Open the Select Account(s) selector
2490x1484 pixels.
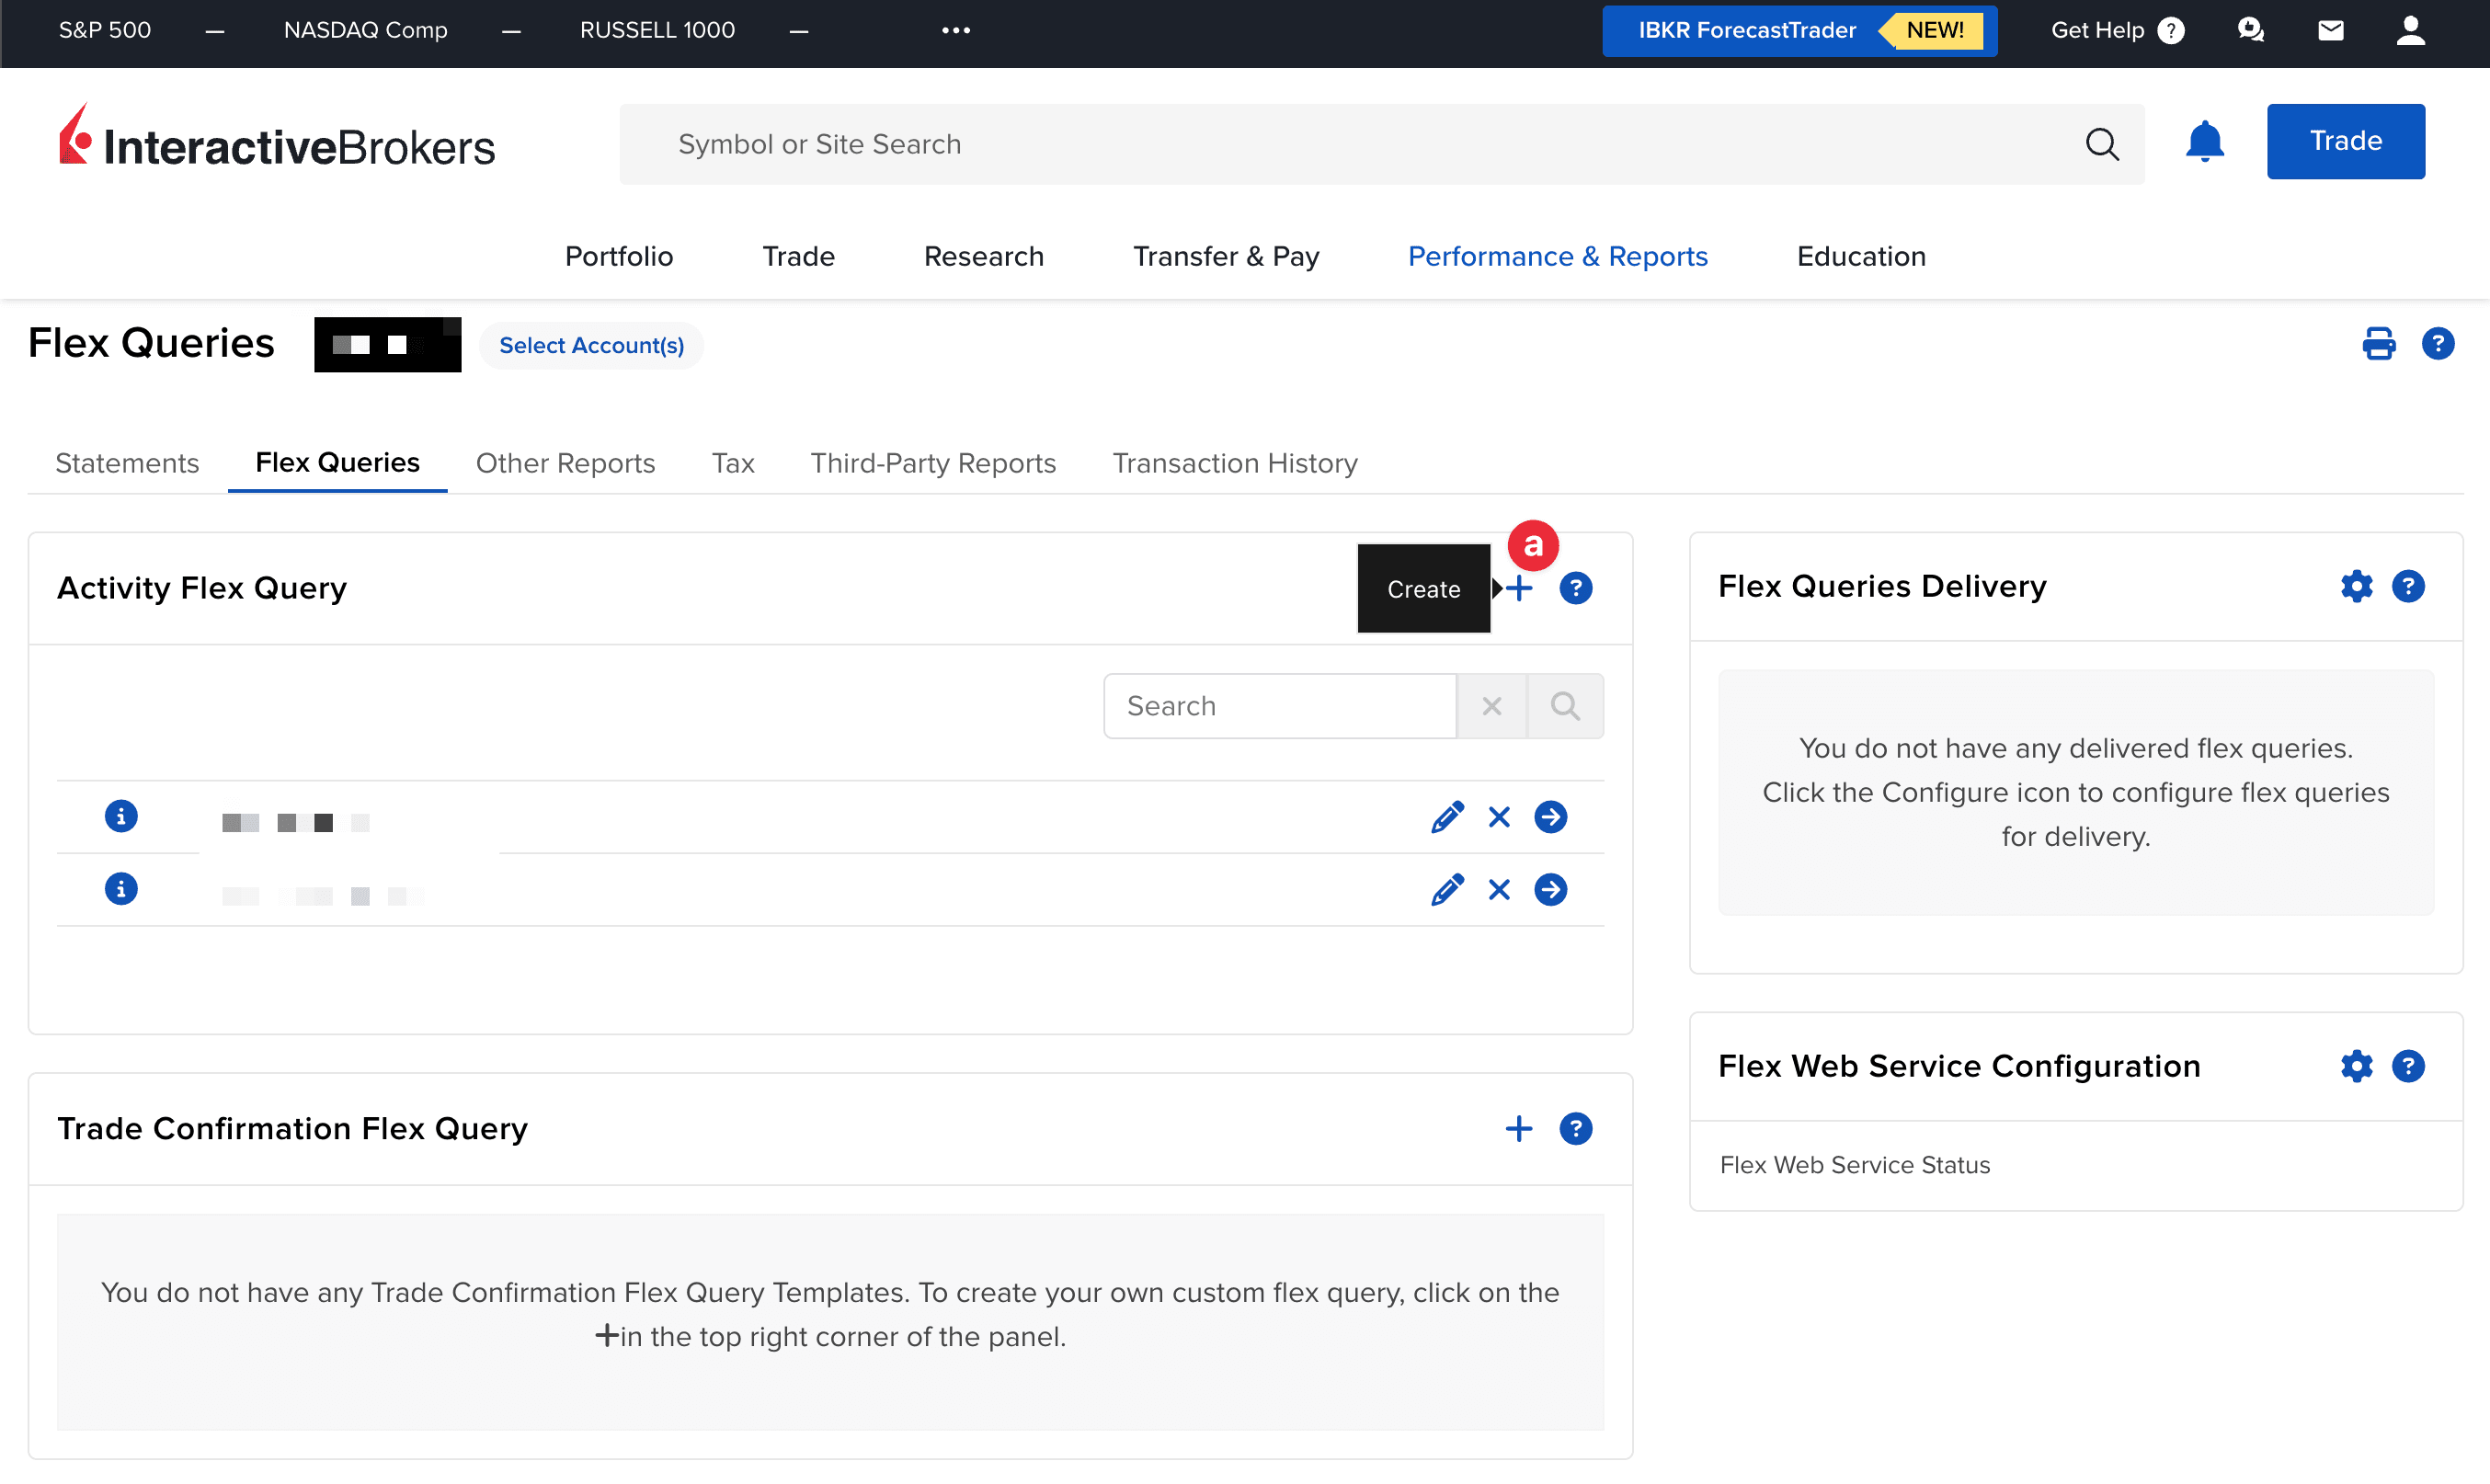click(591, 345)
